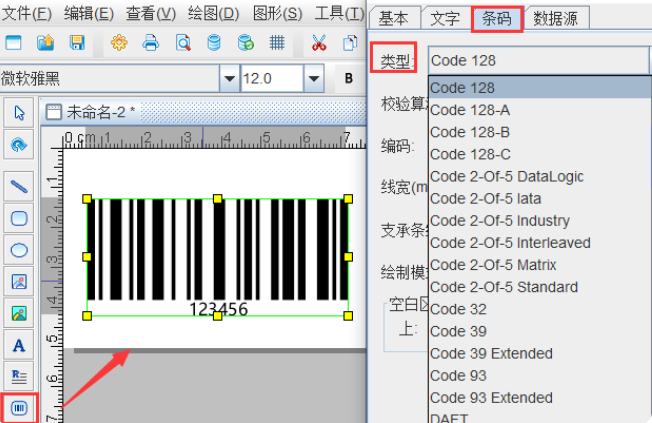Open the font size dropdown arrow
The width and height of the screenshot is (652, 423).
pos(314,78)
